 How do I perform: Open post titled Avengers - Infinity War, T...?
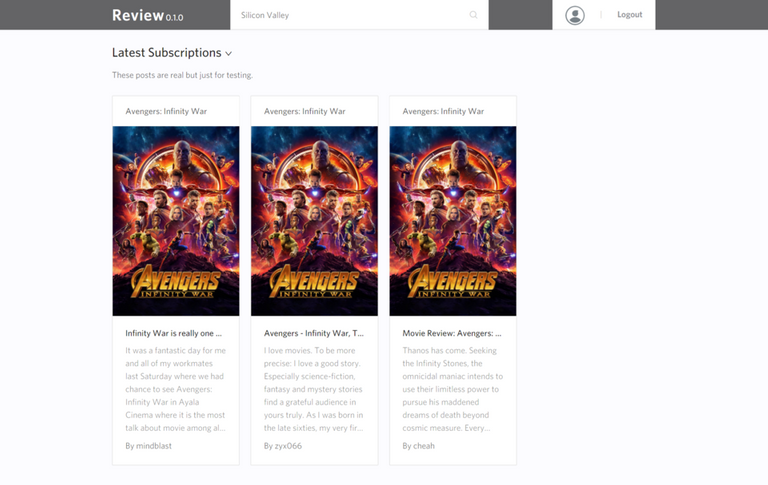point(313,333)
